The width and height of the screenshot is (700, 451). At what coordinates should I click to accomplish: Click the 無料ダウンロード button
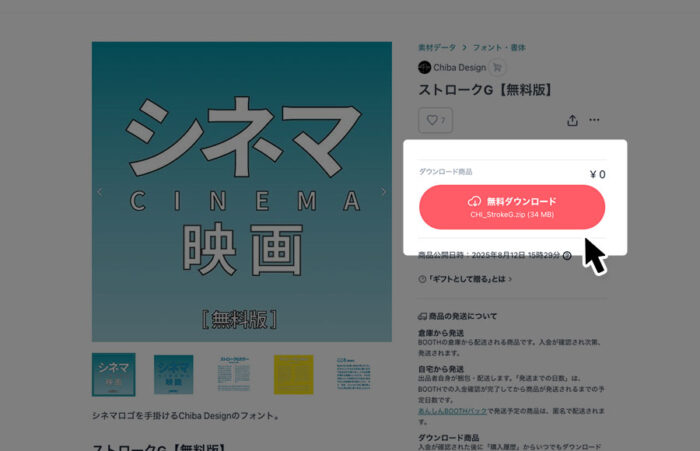(512, 207)
